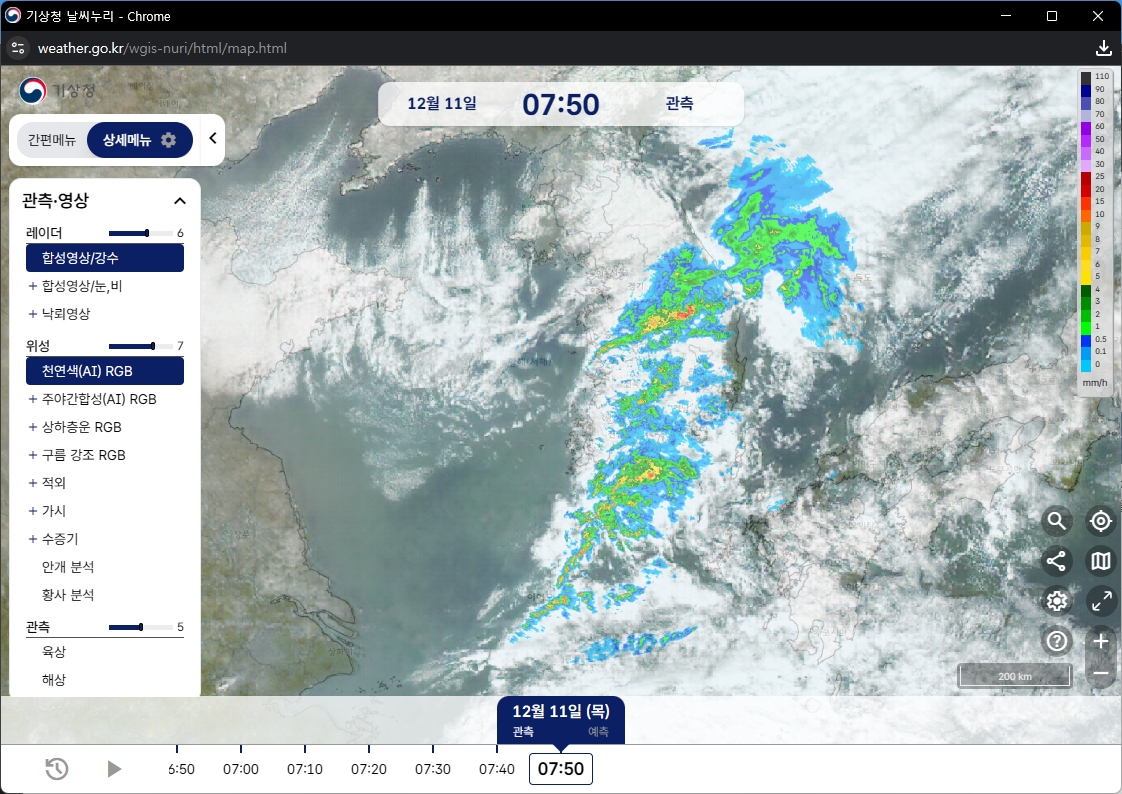
Task: Expand the 수증기 satellite options
Action: click(x=59, y=539)
